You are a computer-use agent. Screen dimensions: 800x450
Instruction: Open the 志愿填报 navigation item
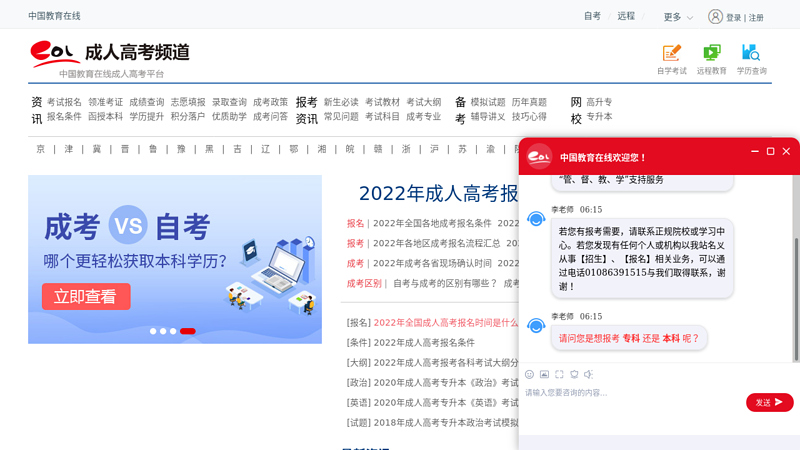pos(188,102)
